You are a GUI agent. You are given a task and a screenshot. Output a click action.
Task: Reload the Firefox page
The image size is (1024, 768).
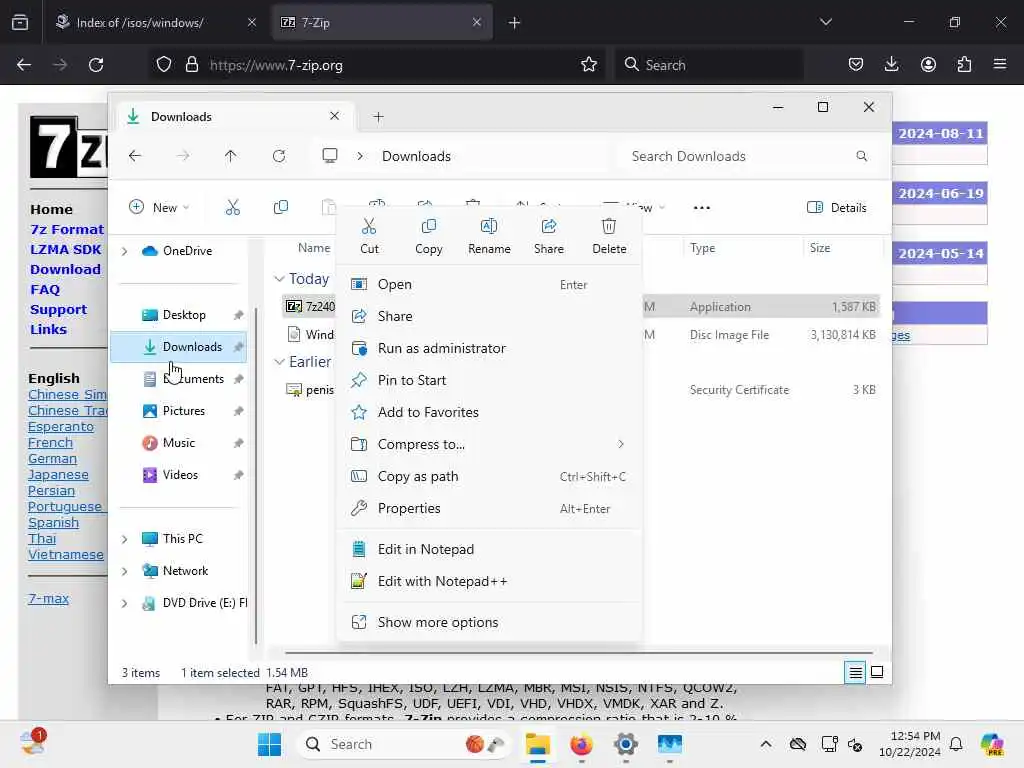coord(96,65)
